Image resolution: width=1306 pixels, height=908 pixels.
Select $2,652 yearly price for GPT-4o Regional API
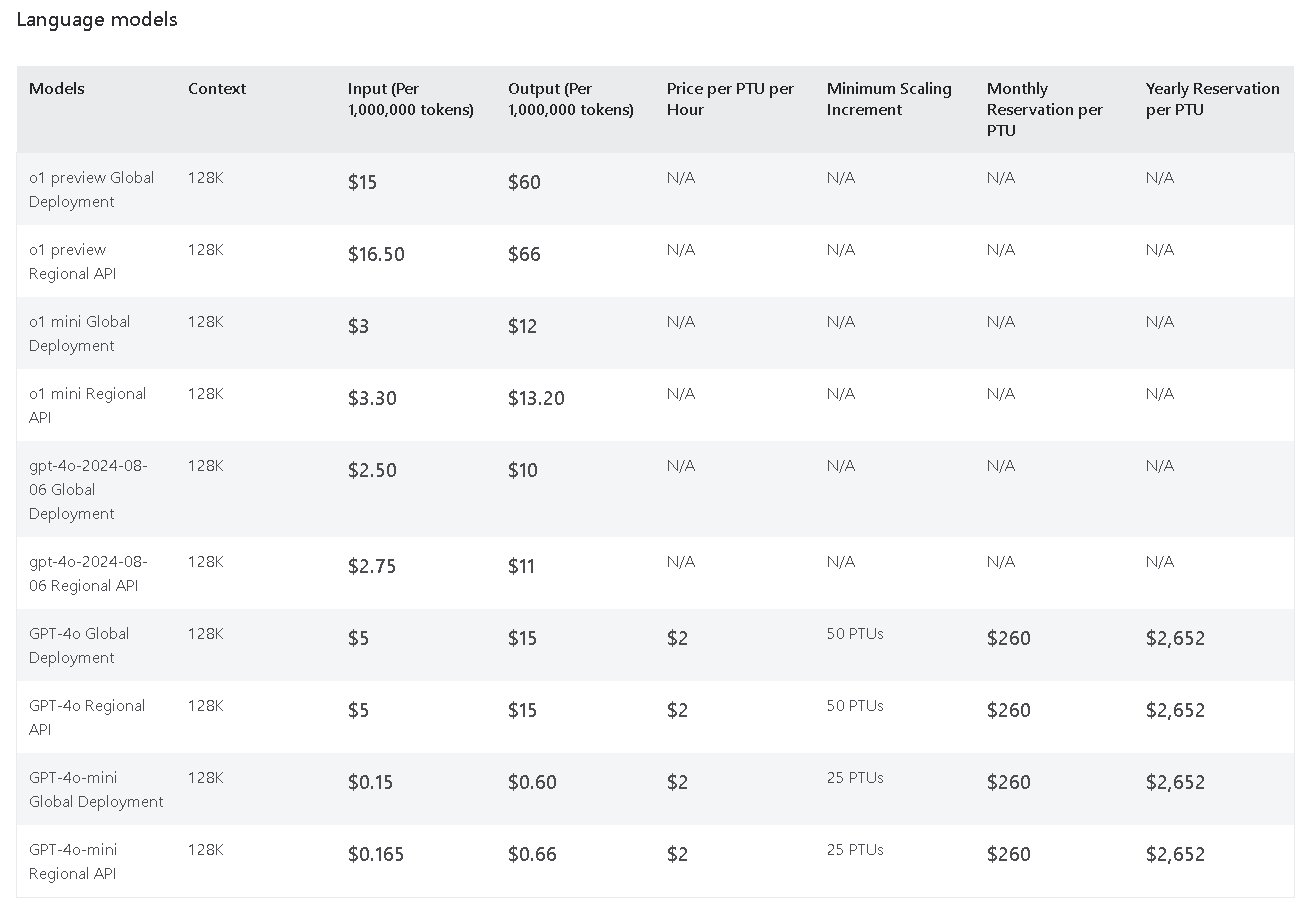point(1175,710)
